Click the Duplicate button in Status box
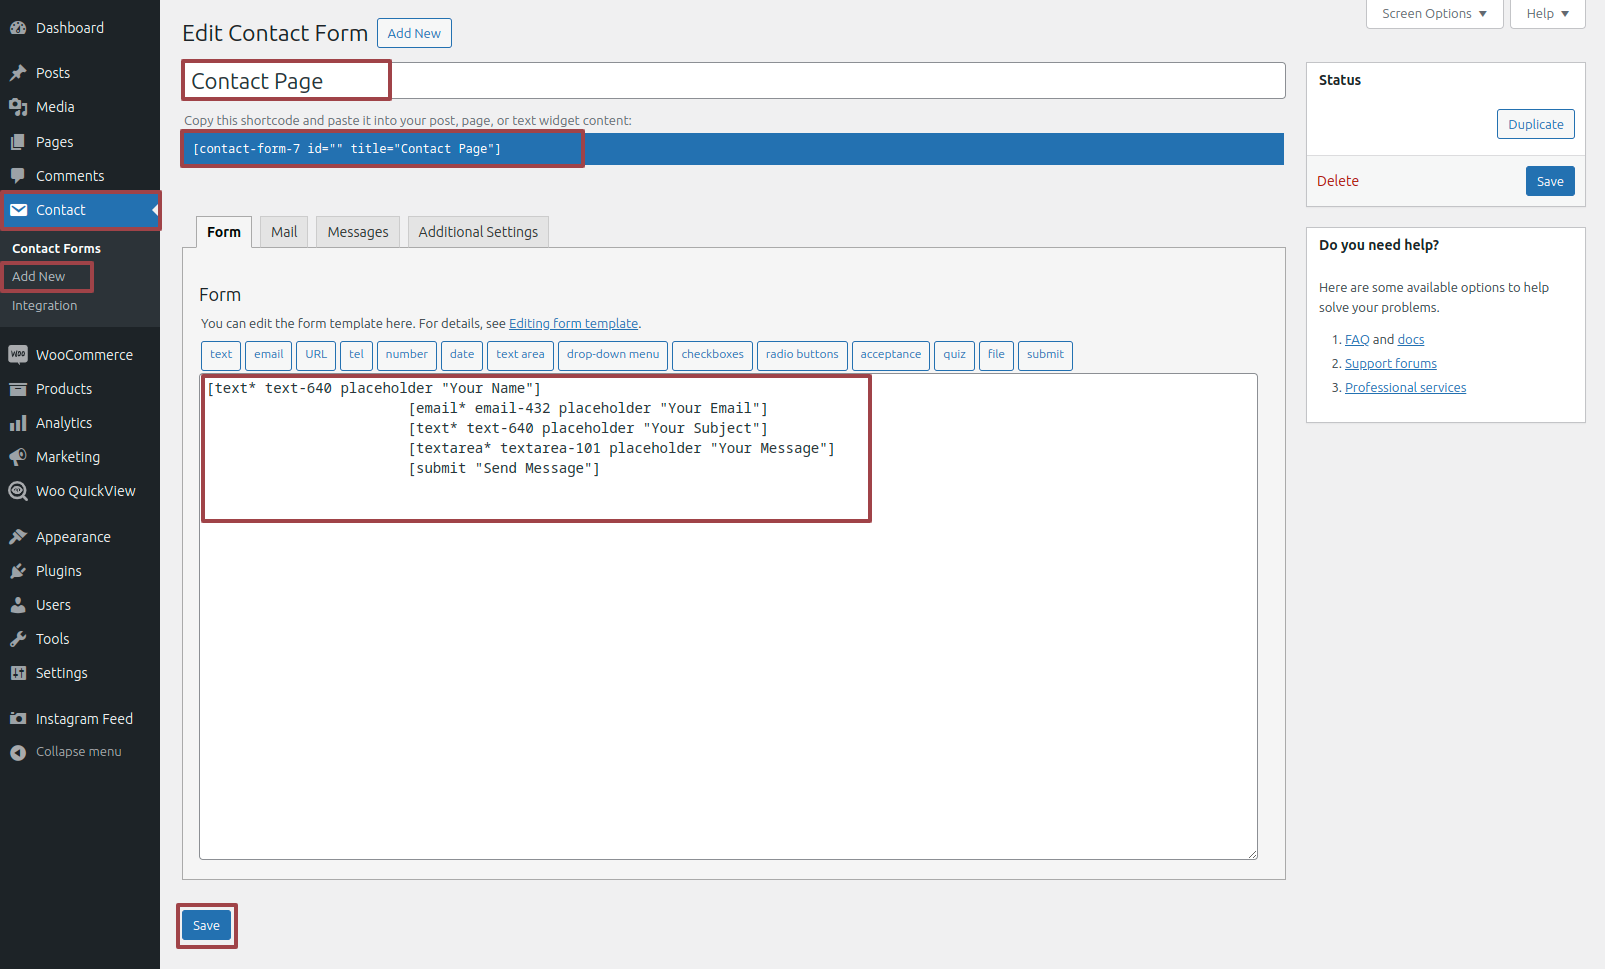This screenshot has width=1605, height=969. coord(1535,124)
